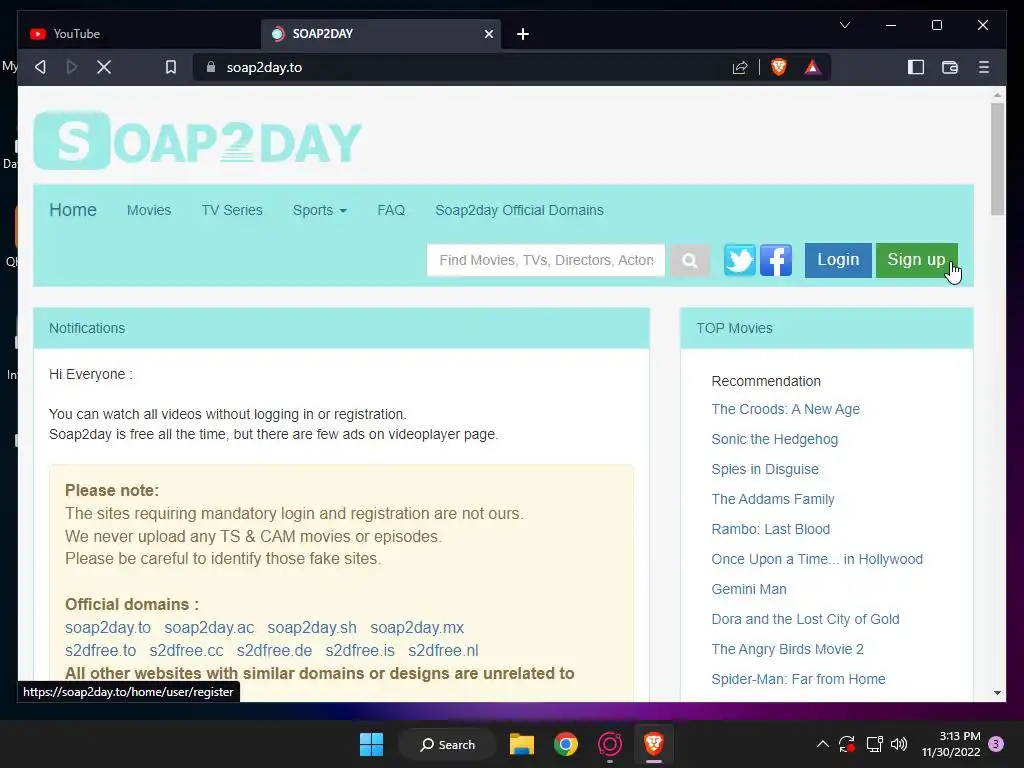Open Brave Rewards triangle icon
Image resolution: width=1024 pixels, height=768 pixels.
click(x=812, y=67)
